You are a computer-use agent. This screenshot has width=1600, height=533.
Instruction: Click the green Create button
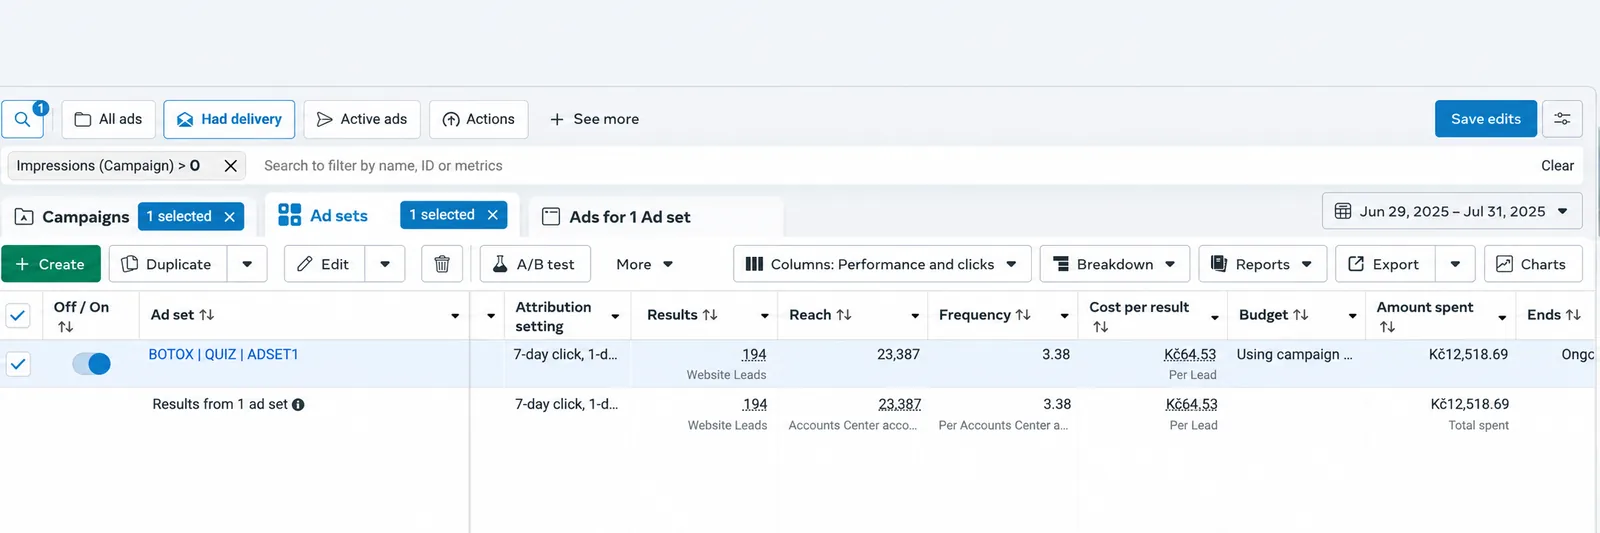(51, 264)
